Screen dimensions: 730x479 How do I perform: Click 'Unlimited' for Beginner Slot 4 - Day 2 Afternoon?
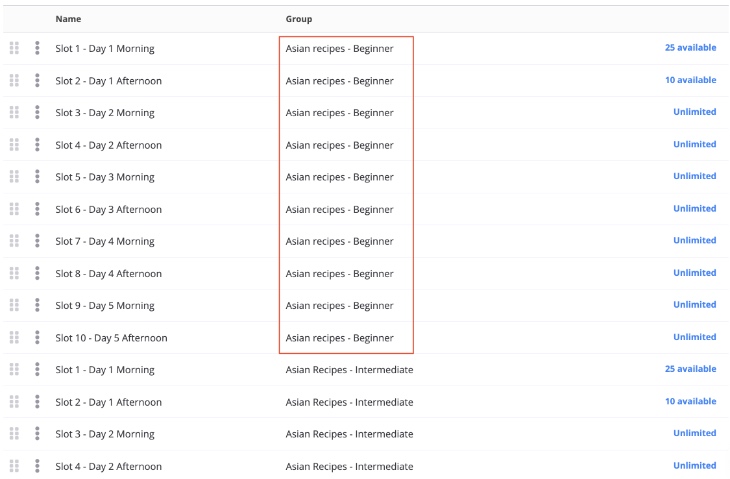click(x=695, y=144)
